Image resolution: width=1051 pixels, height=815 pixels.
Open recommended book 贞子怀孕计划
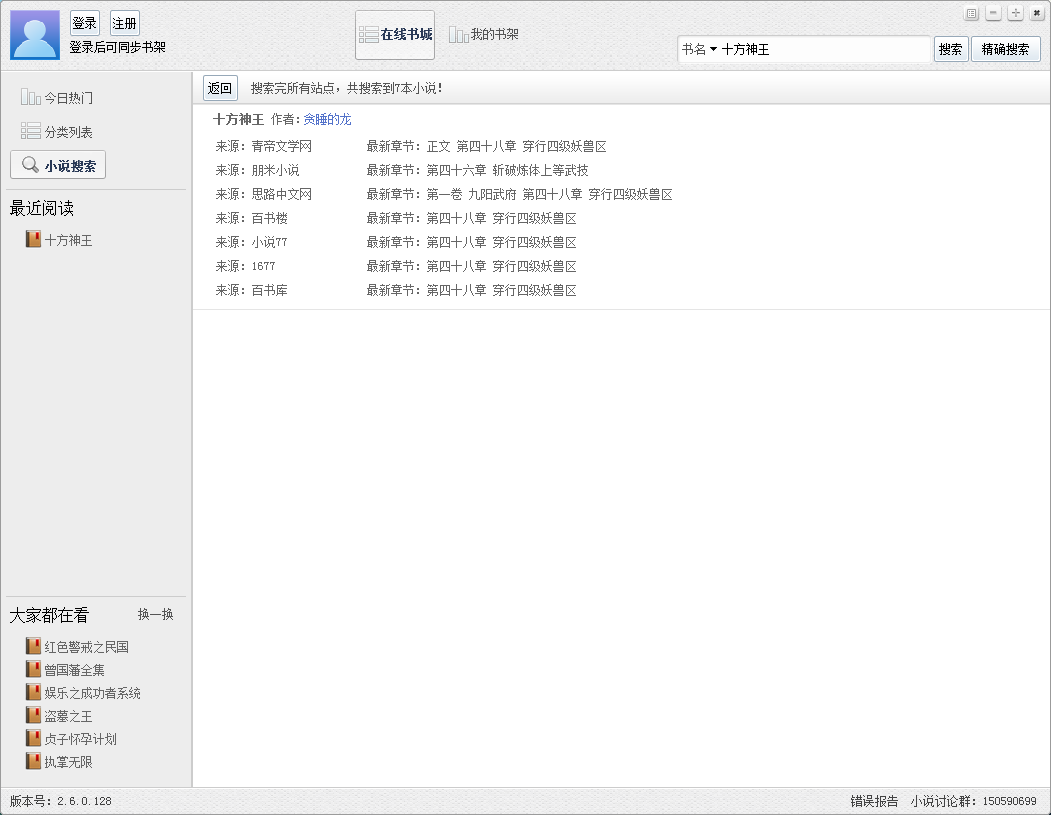coord(80,739)
